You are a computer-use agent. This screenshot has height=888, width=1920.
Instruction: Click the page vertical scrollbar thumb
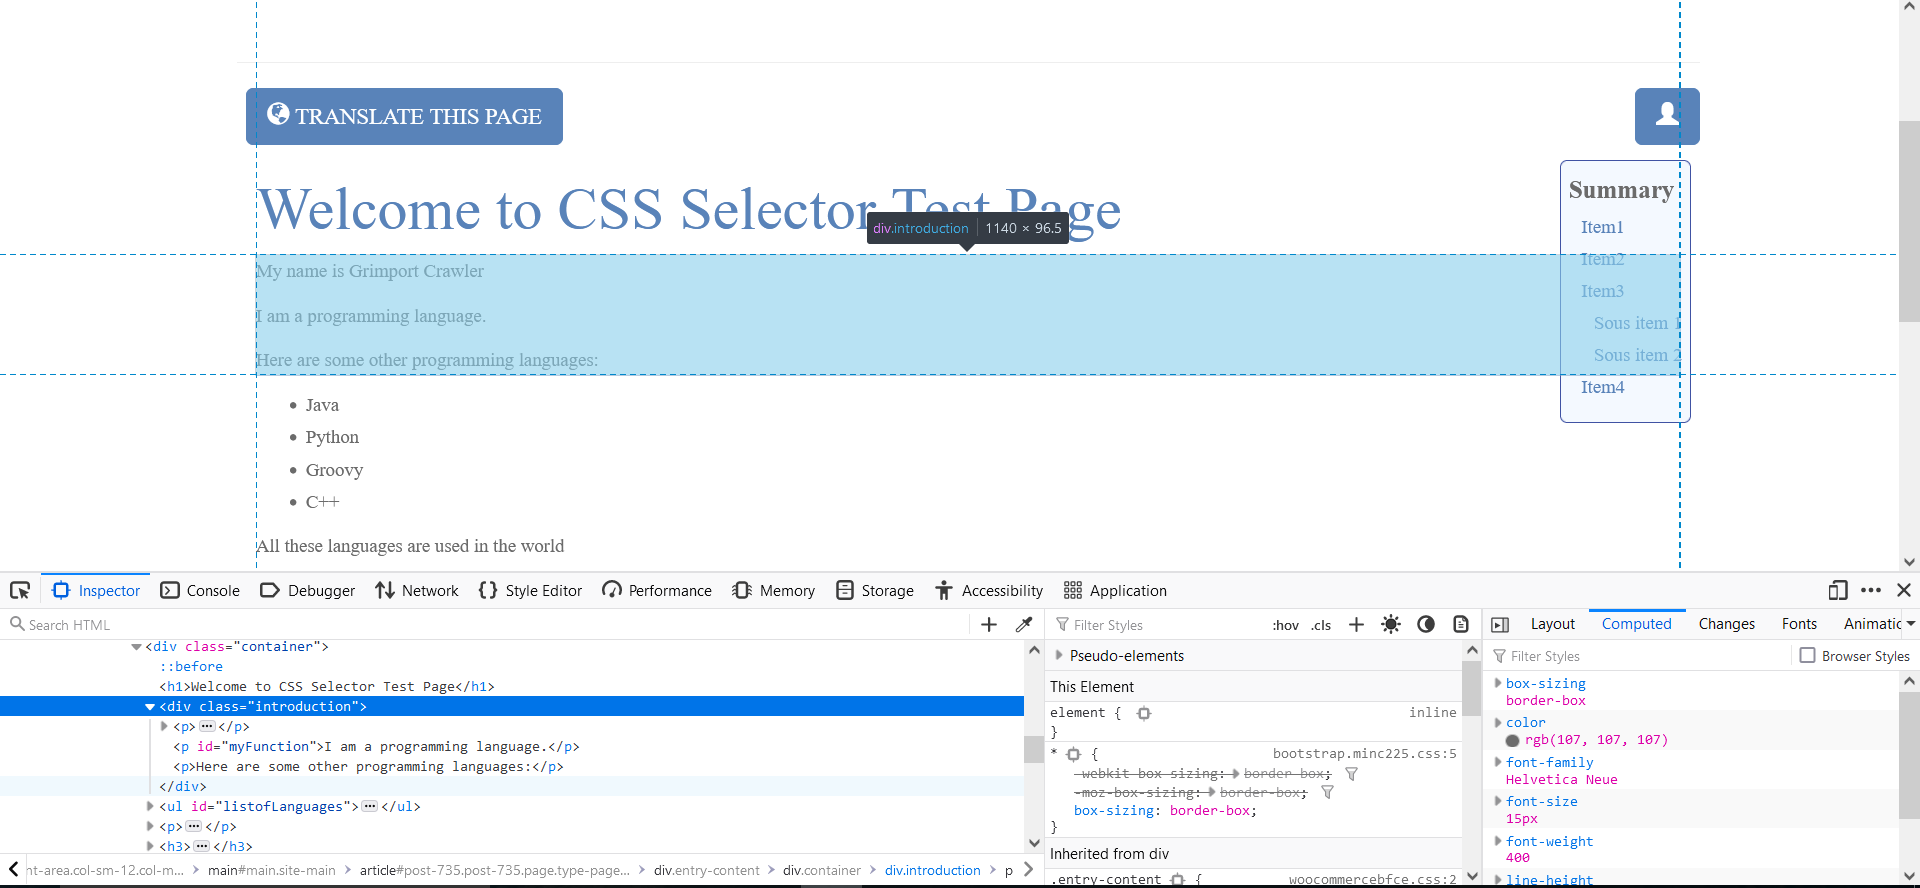coord(1909,221)
